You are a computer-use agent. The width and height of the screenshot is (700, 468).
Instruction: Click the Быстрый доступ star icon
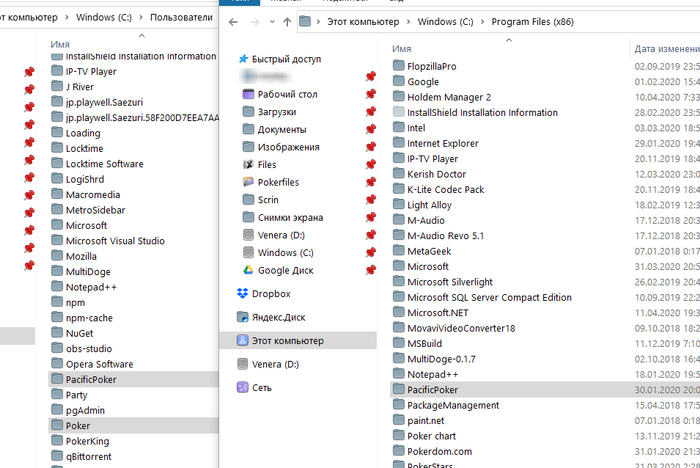243,59
